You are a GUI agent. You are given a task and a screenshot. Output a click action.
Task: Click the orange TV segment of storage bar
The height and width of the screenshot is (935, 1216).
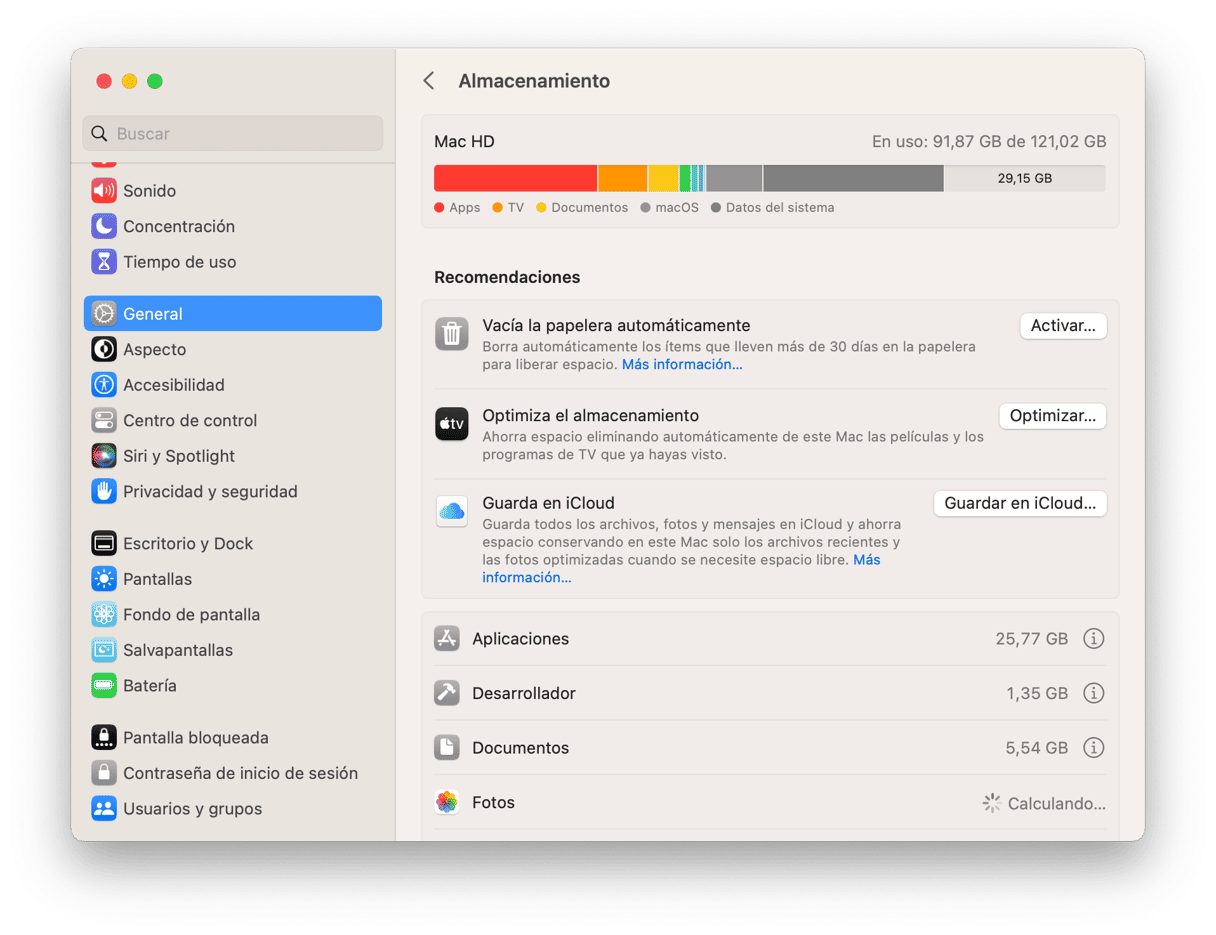point(623,178)
